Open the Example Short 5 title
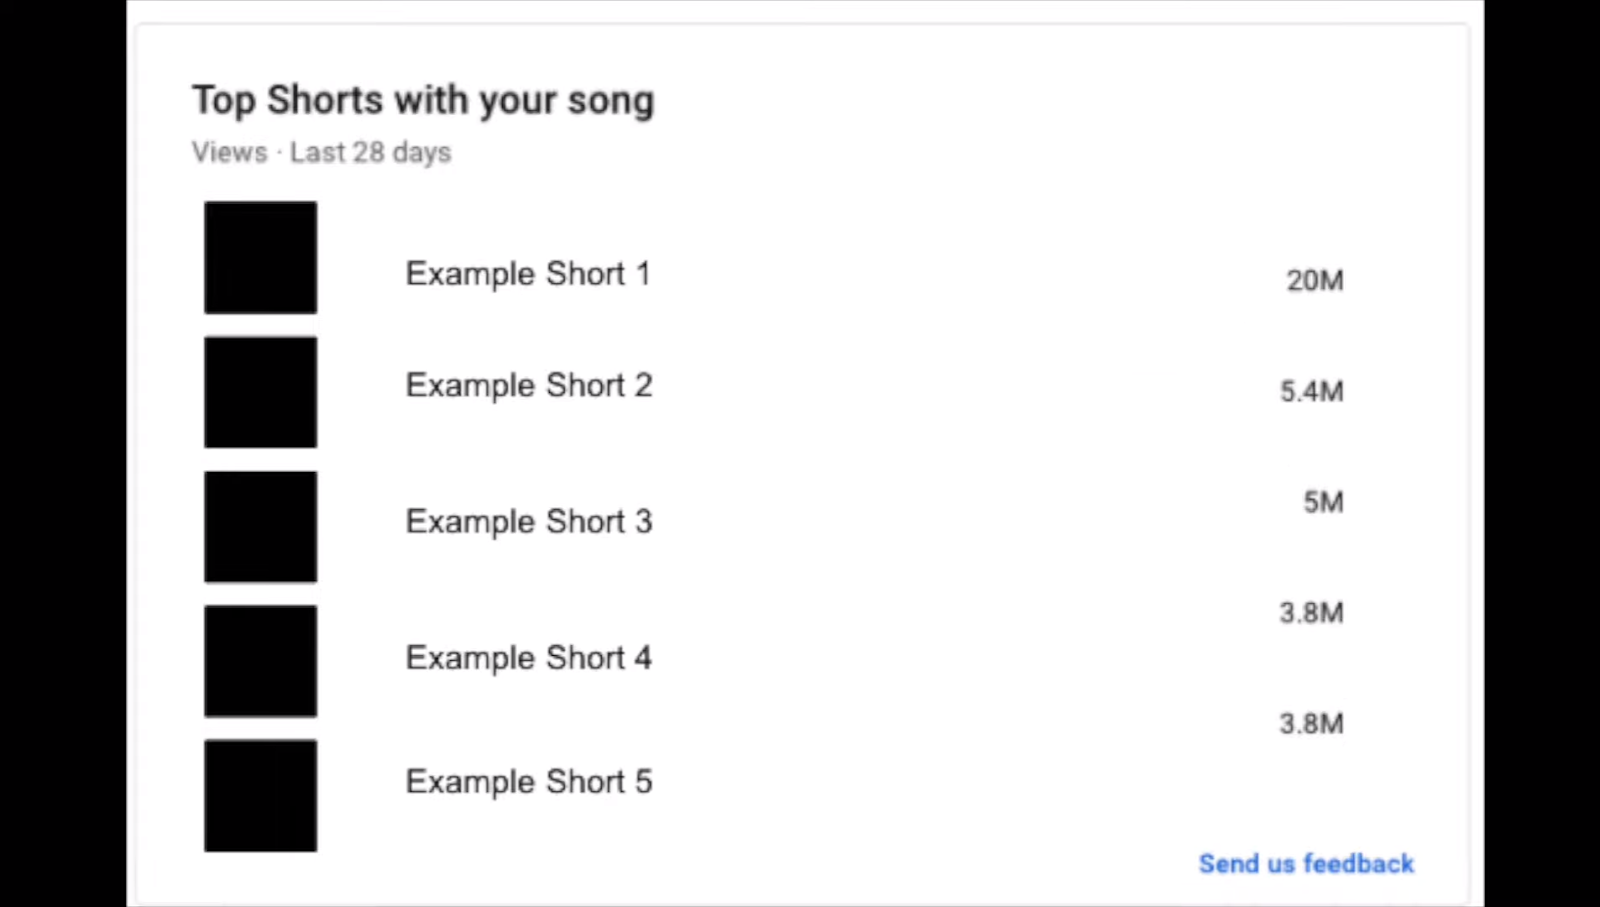This screenshot has height=907, width=1600. pos(529,782)
